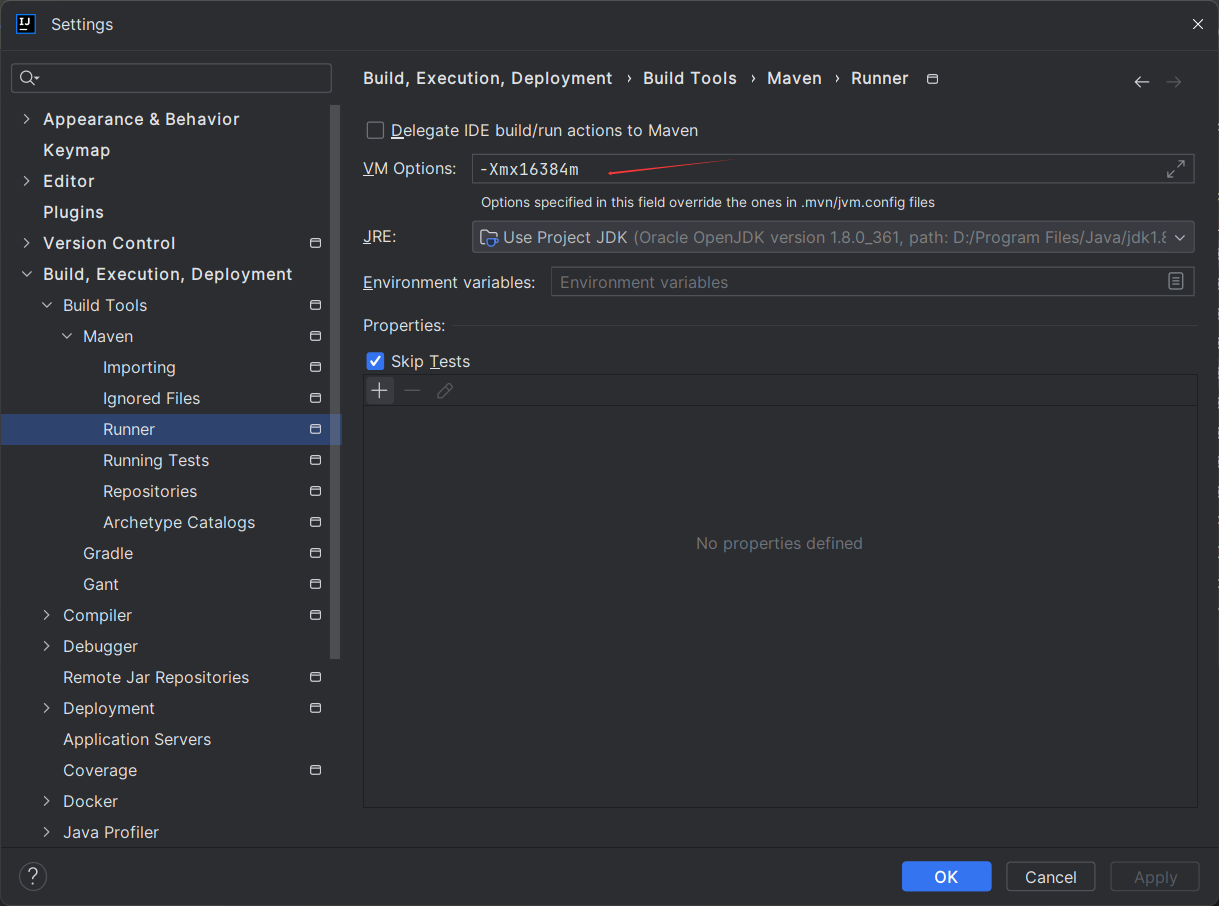
Task: Expand Appearance & Behavior section
Action: [x=26, y=119]
